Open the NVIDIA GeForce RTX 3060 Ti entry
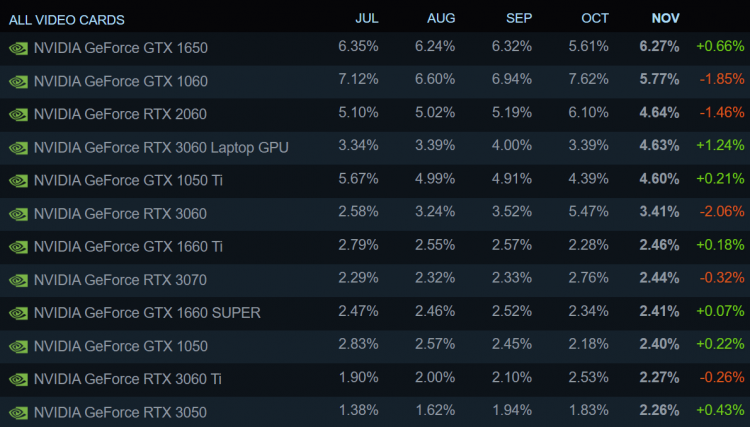Image resolution: width=750 pixels, height=427 pixels. click(x=128, y=378)
